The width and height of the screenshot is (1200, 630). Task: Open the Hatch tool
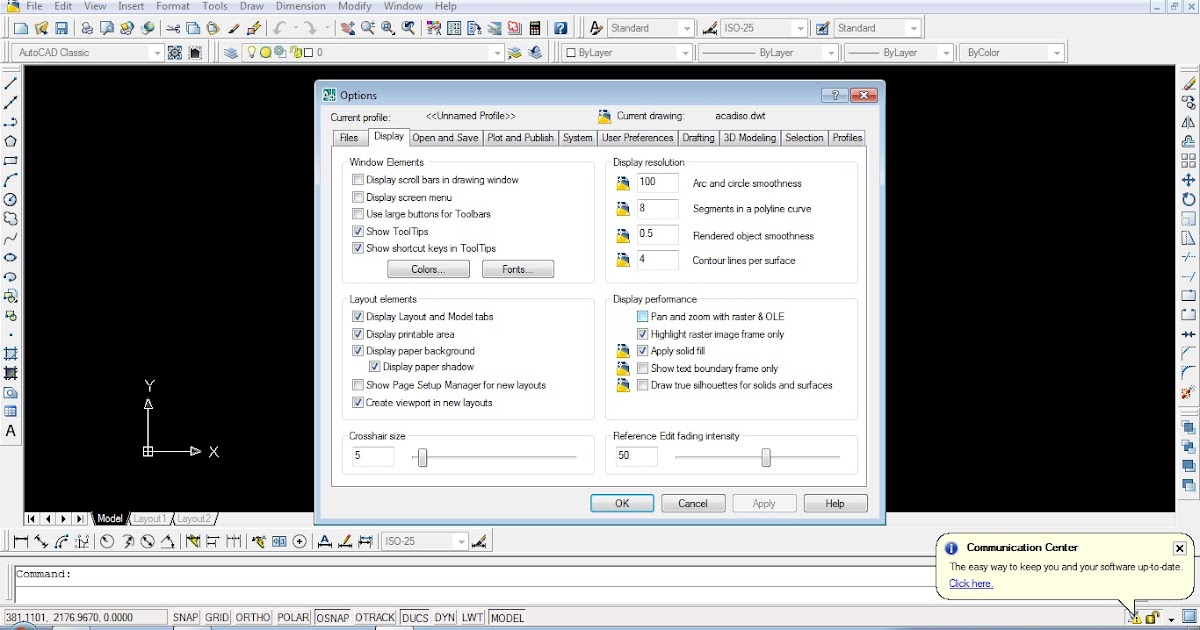12,351
